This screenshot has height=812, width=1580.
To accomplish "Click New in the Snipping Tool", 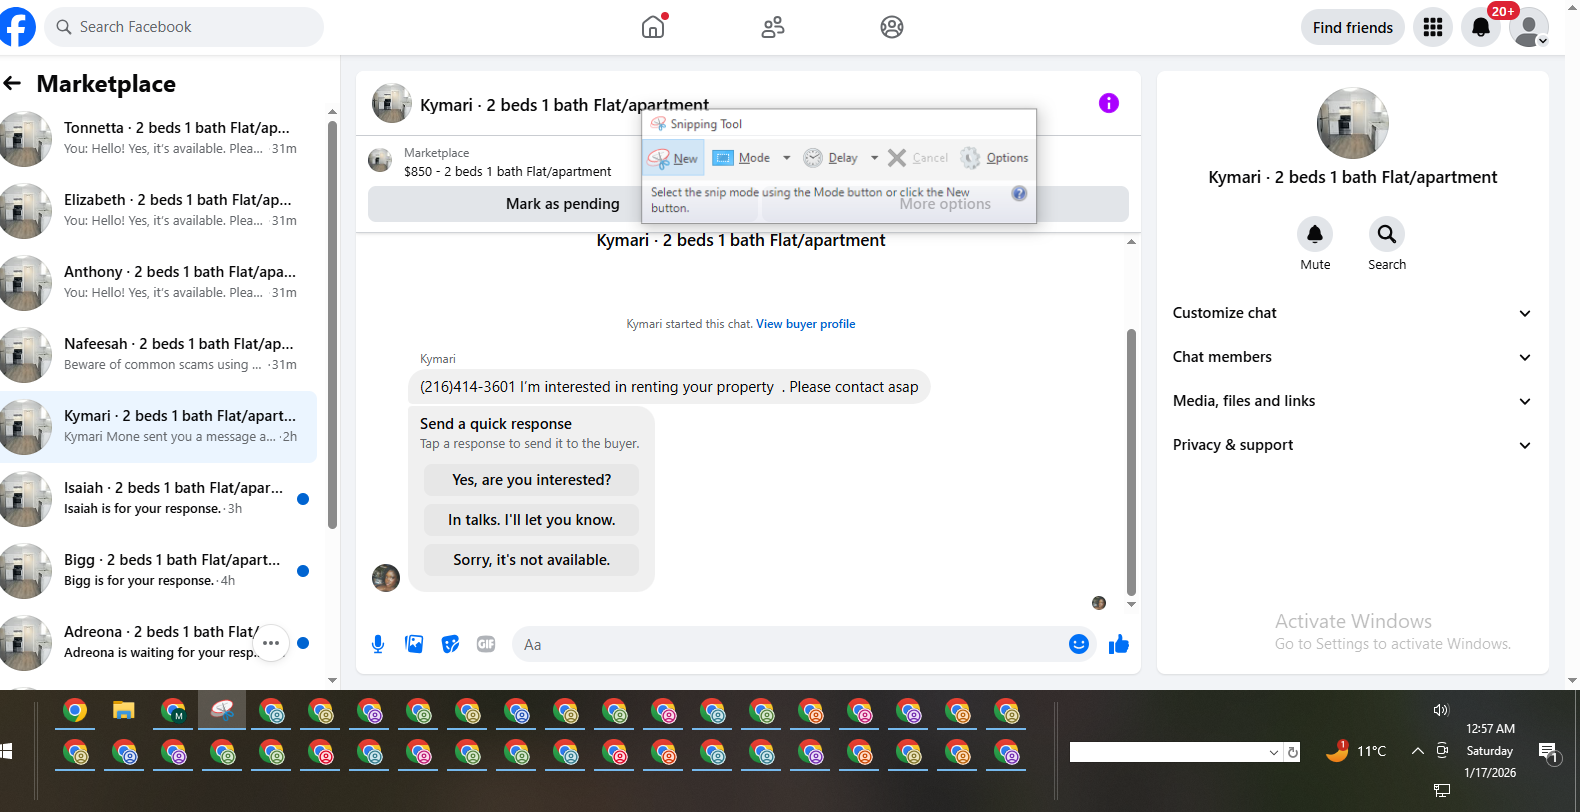I will (x=674, y=158).
